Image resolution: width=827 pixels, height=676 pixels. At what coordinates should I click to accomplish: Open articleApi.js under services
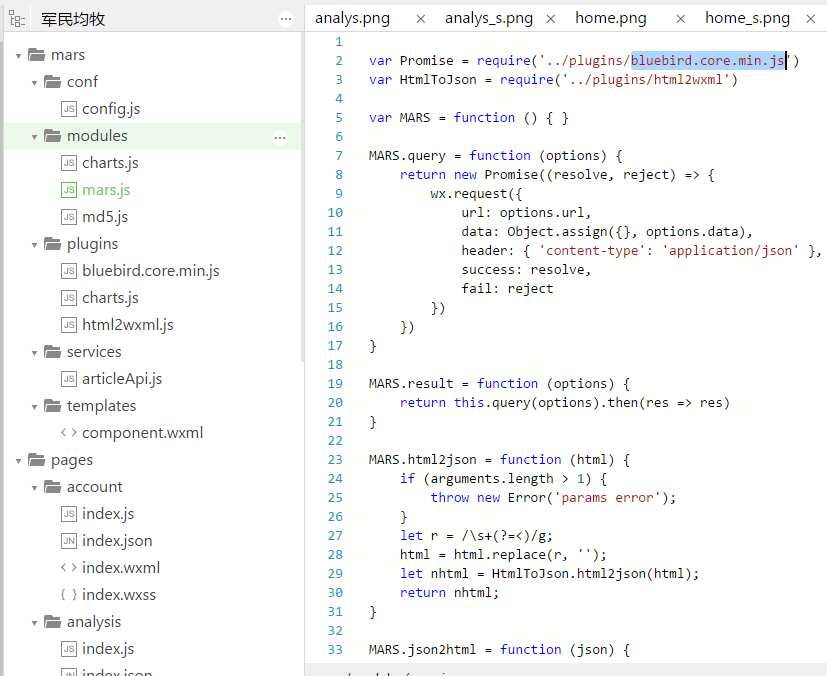(x=122, y=379)
